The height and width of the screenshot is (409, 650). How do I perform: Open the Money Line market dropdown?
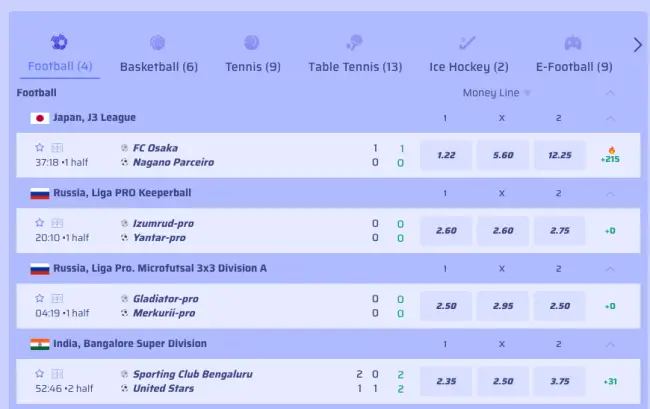[x=497, y=93]
